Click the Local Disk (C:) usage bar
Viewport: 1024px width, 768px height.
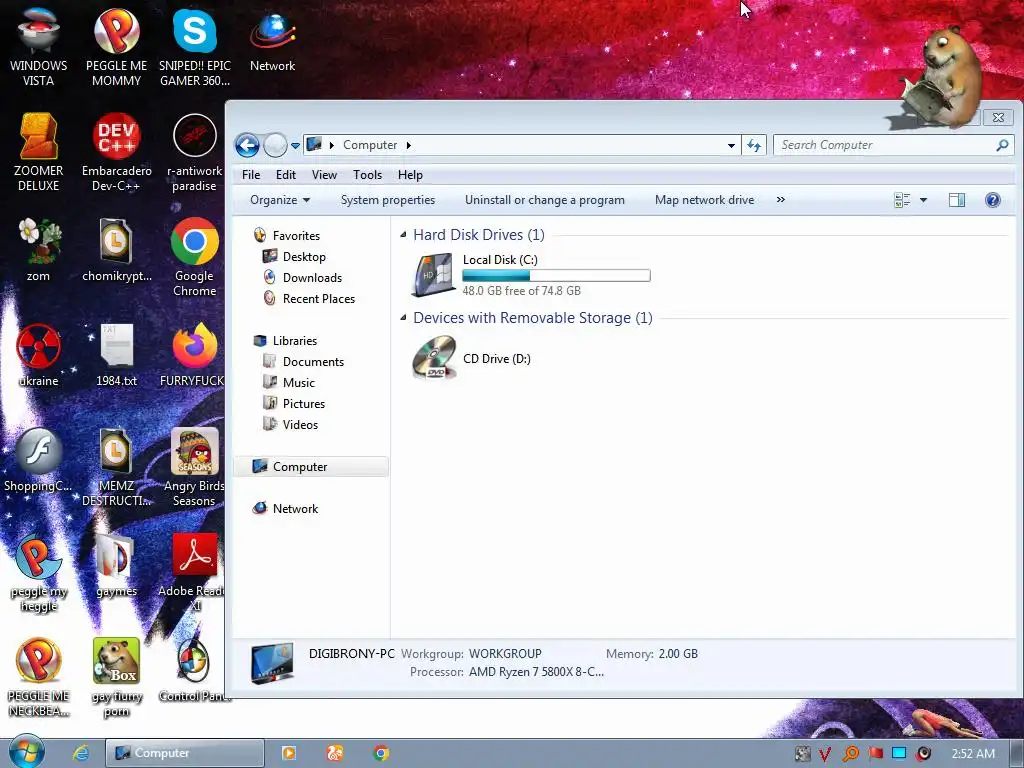point(556,276)
